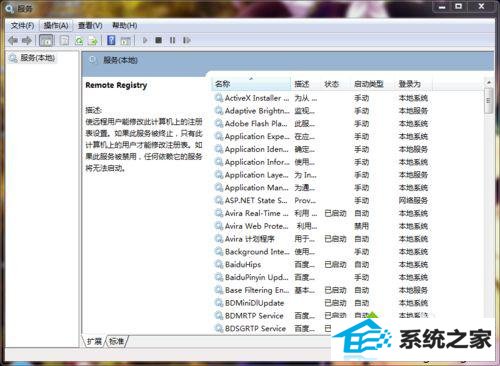Viewport: 500px width, 366px height.
Task: Pause service with the pause icon
Action: click(172, 40)
